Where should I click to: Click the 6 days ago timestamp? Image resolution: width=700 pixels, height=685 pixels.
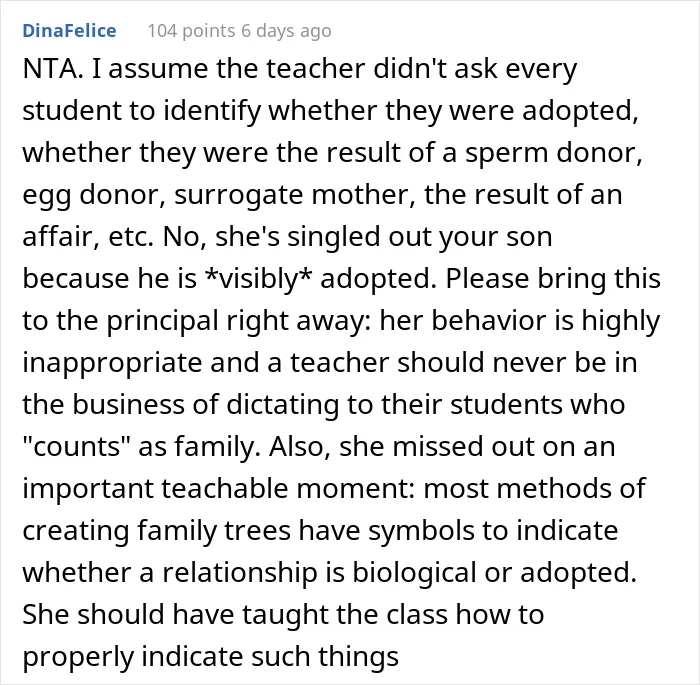point(286,31)
